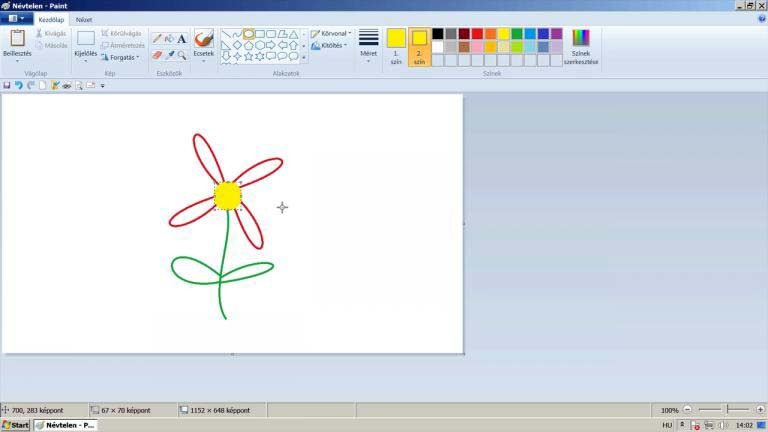Screen dimensions: 768x432
Task: Switch to the Nézet tab
Action: pyautogui.click(x=84, y=19)
